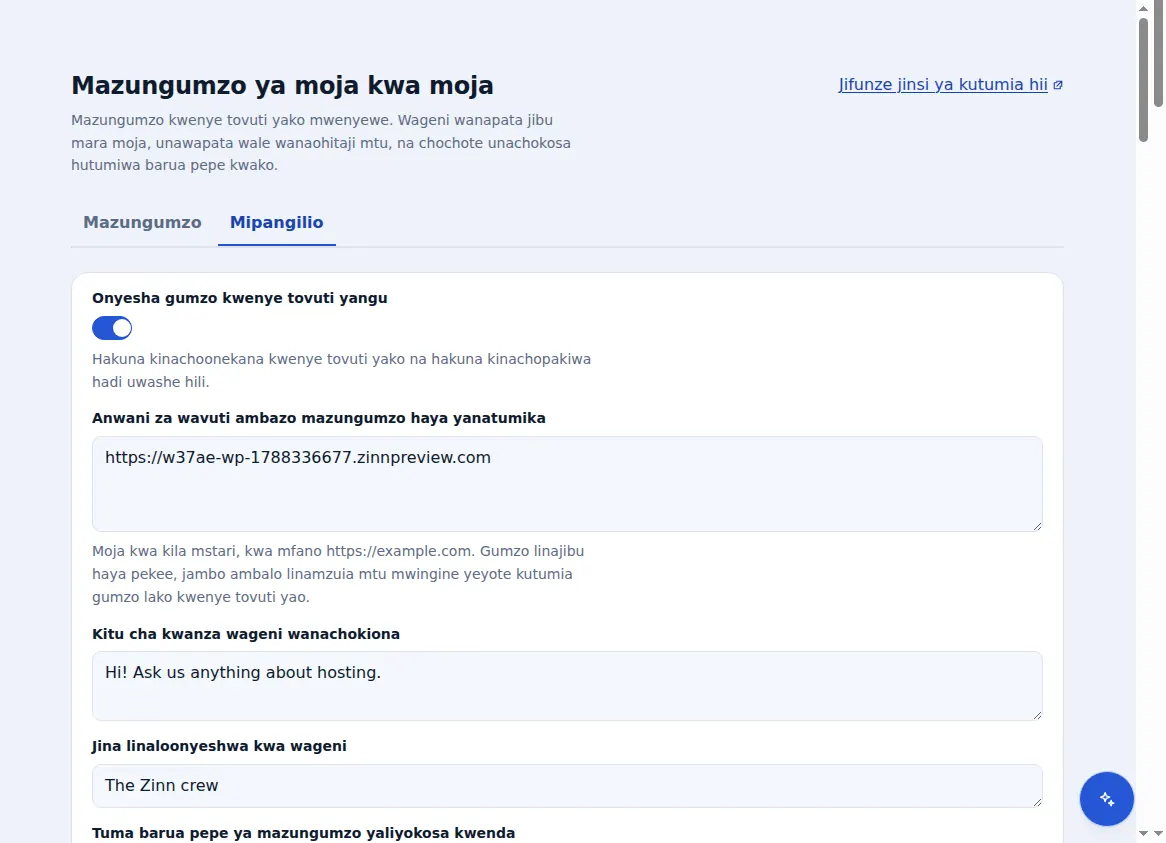Click the heading Mazungumzo ya moja kwa moja
Screen dimensions: 1166x843
pos(283,85)
